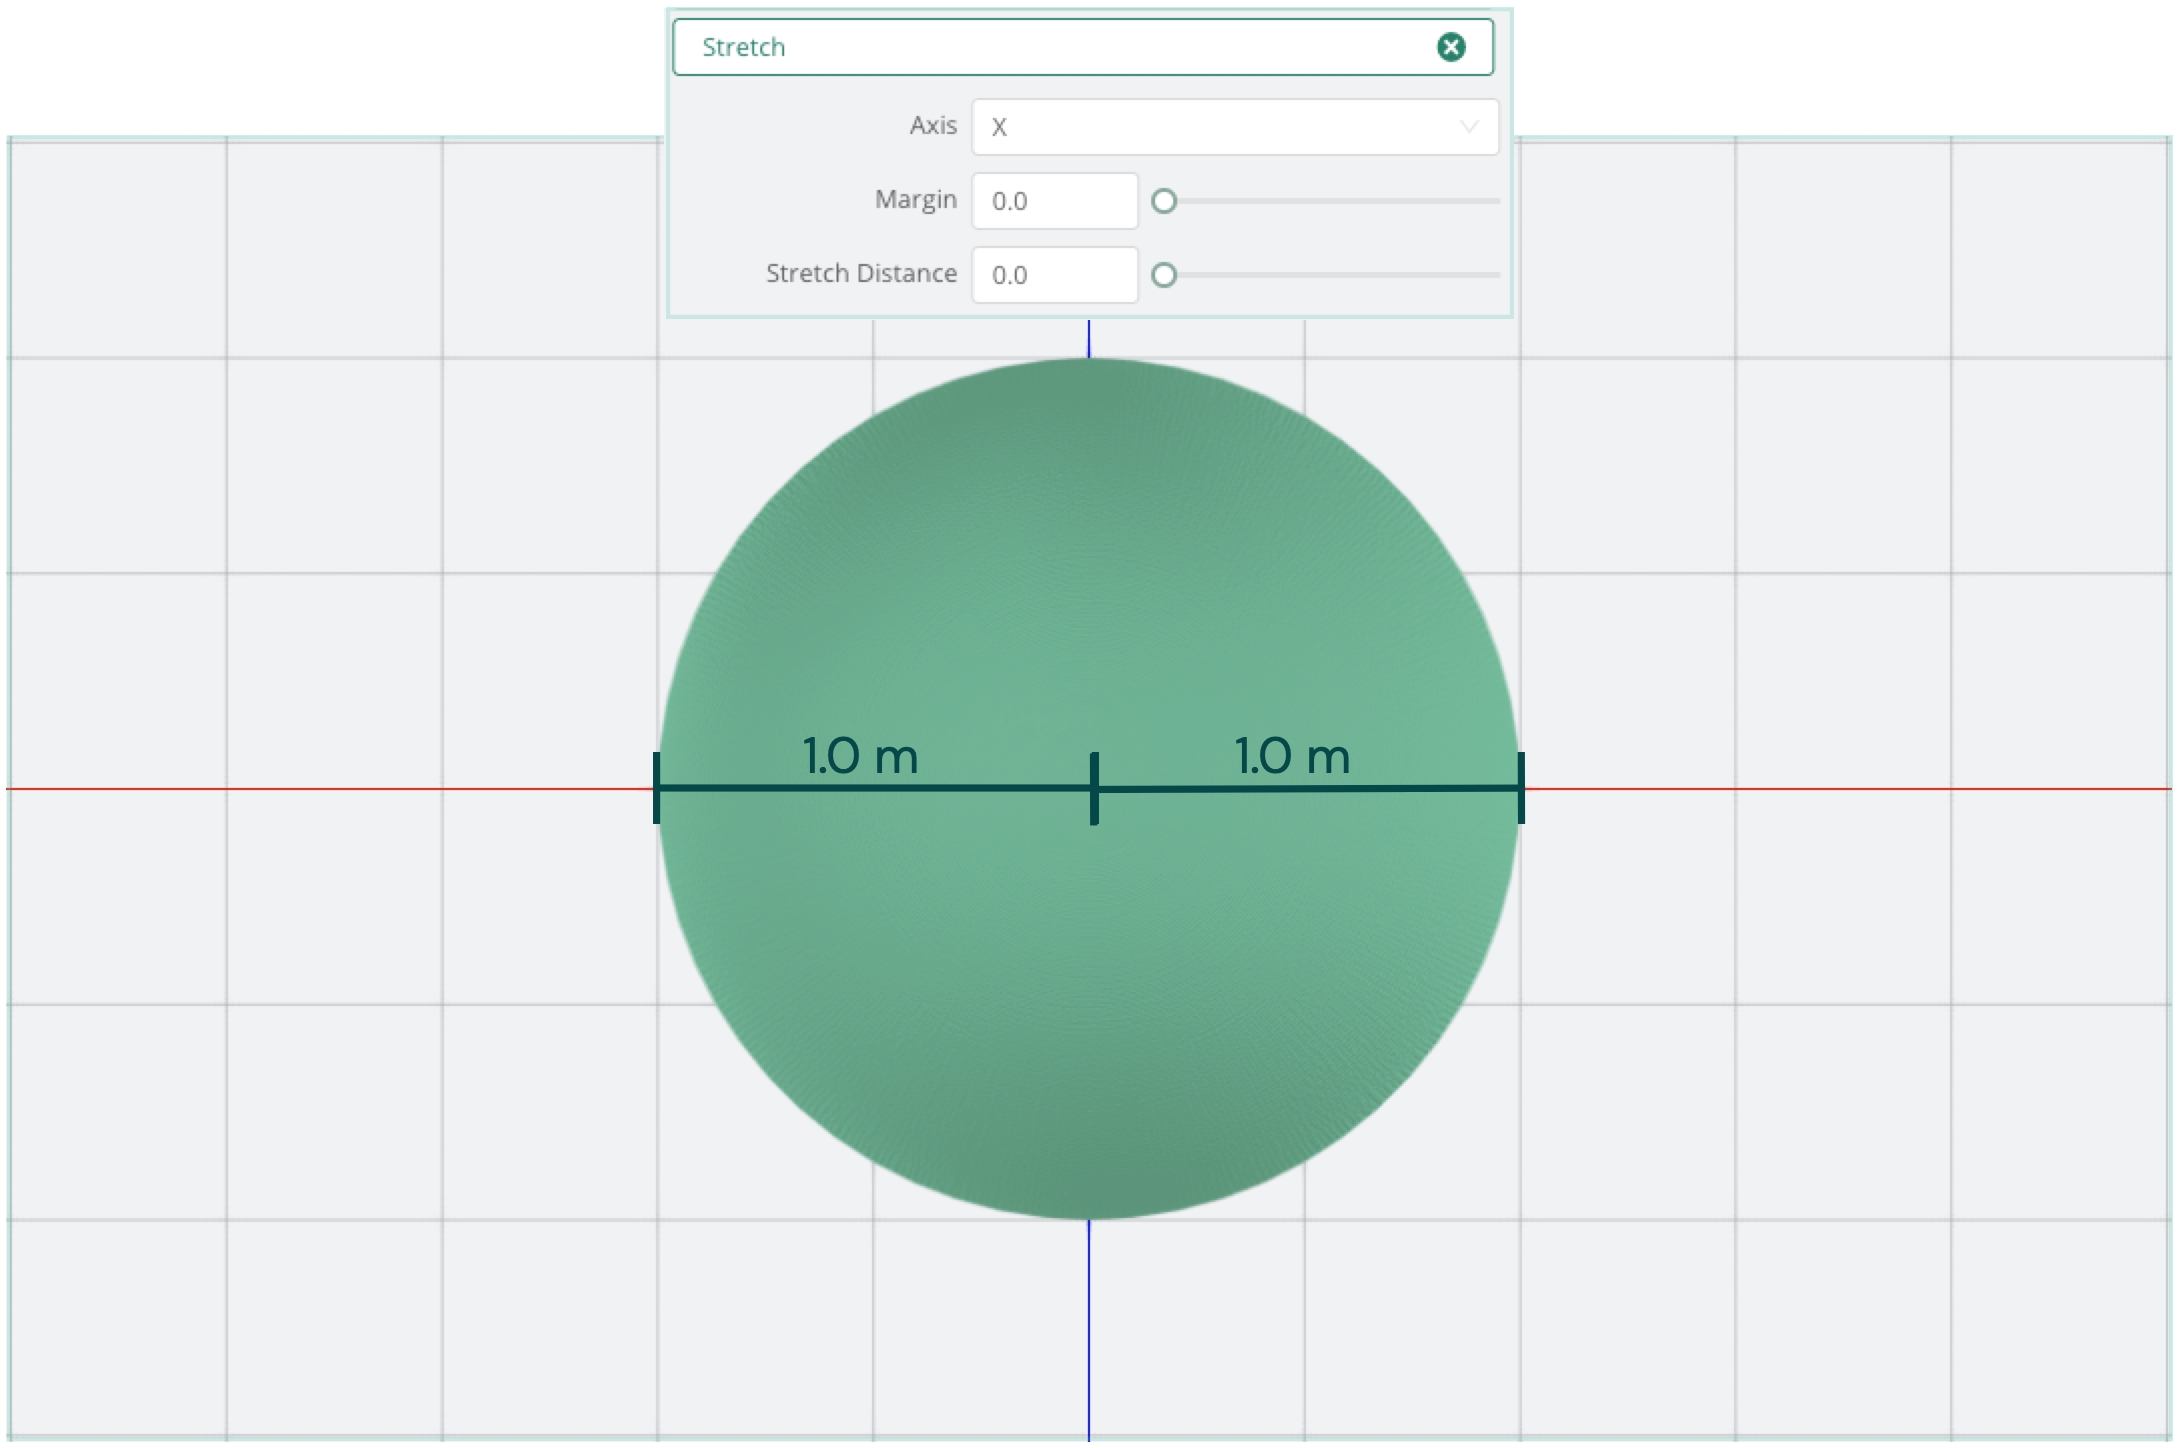Click the left end tick of the dimension line
Screen dimensions: 2180x1448
(657, 788)
